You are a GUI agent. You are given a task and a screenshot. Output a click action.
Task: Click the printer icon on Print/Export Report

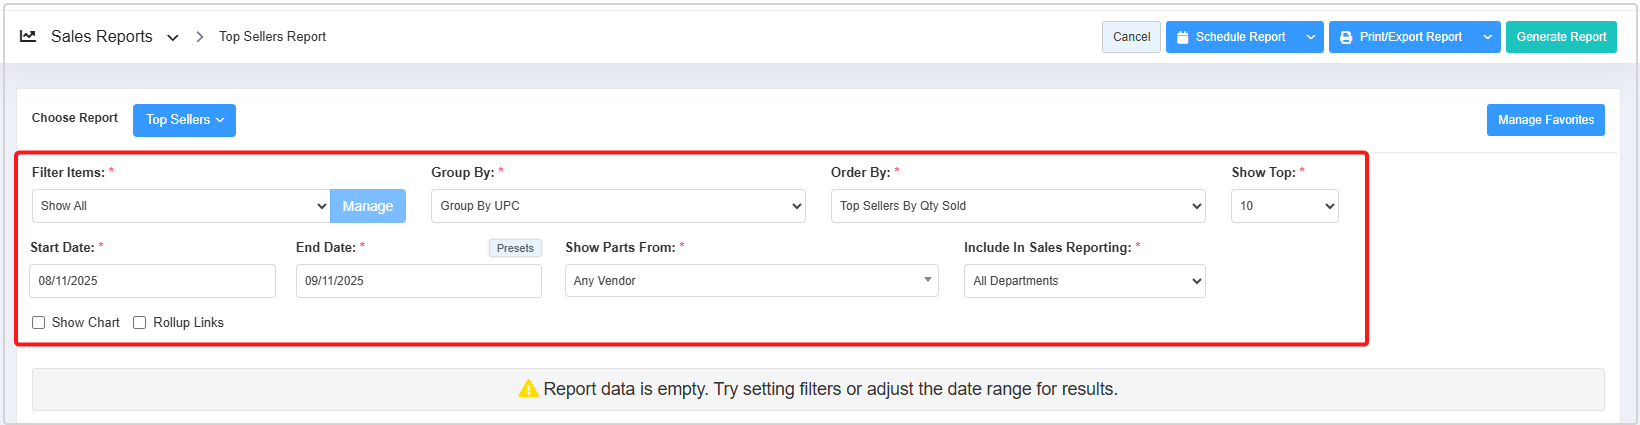click(1346, 37)
